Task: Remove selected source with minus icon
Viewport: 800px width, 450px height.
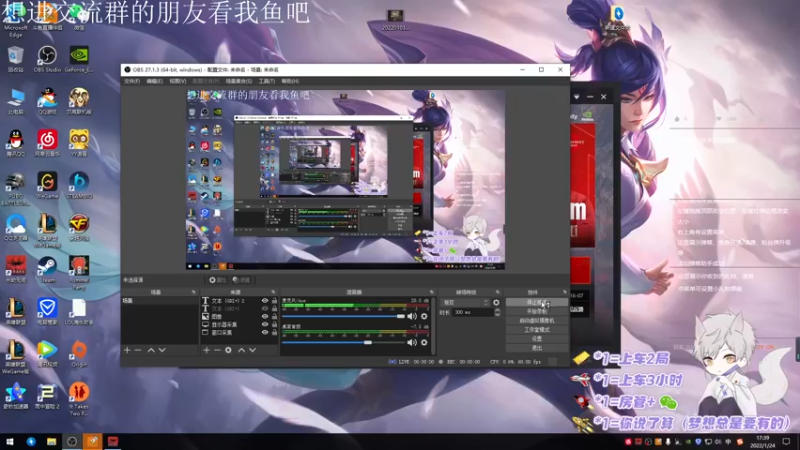Action: point(217,350)
